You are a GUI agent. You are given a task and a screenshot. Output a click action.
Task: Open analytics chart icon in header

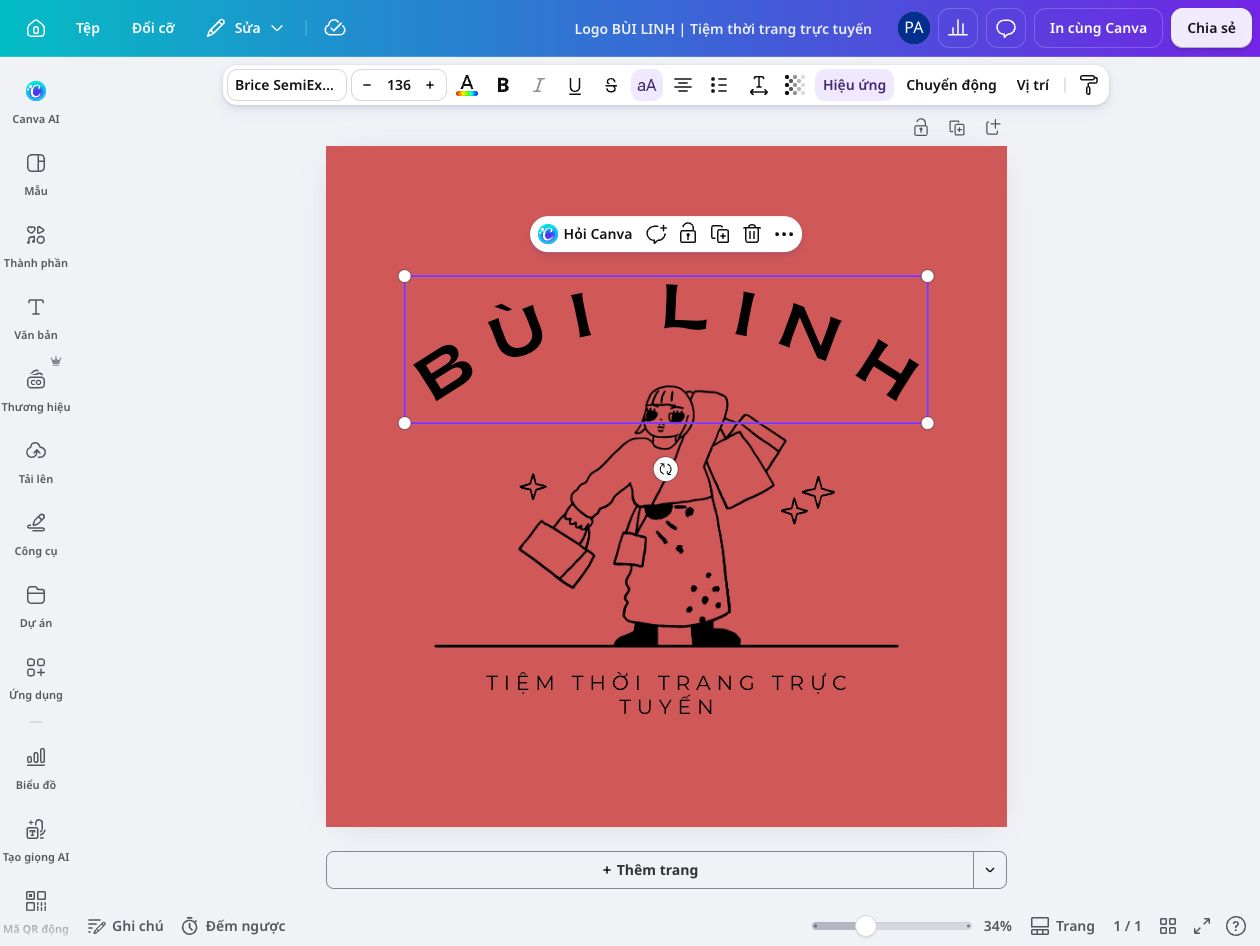958,28
